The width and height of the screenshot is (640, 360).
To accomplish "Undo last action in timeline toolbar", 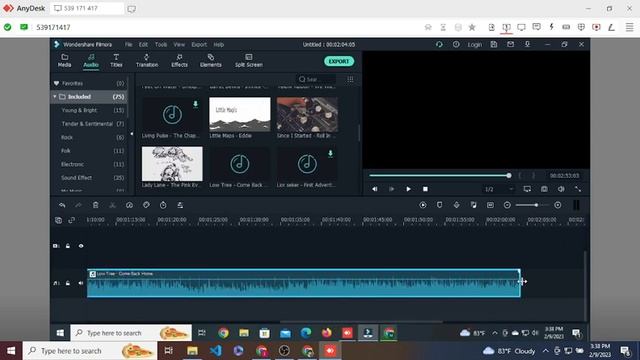I will [62, 205].
